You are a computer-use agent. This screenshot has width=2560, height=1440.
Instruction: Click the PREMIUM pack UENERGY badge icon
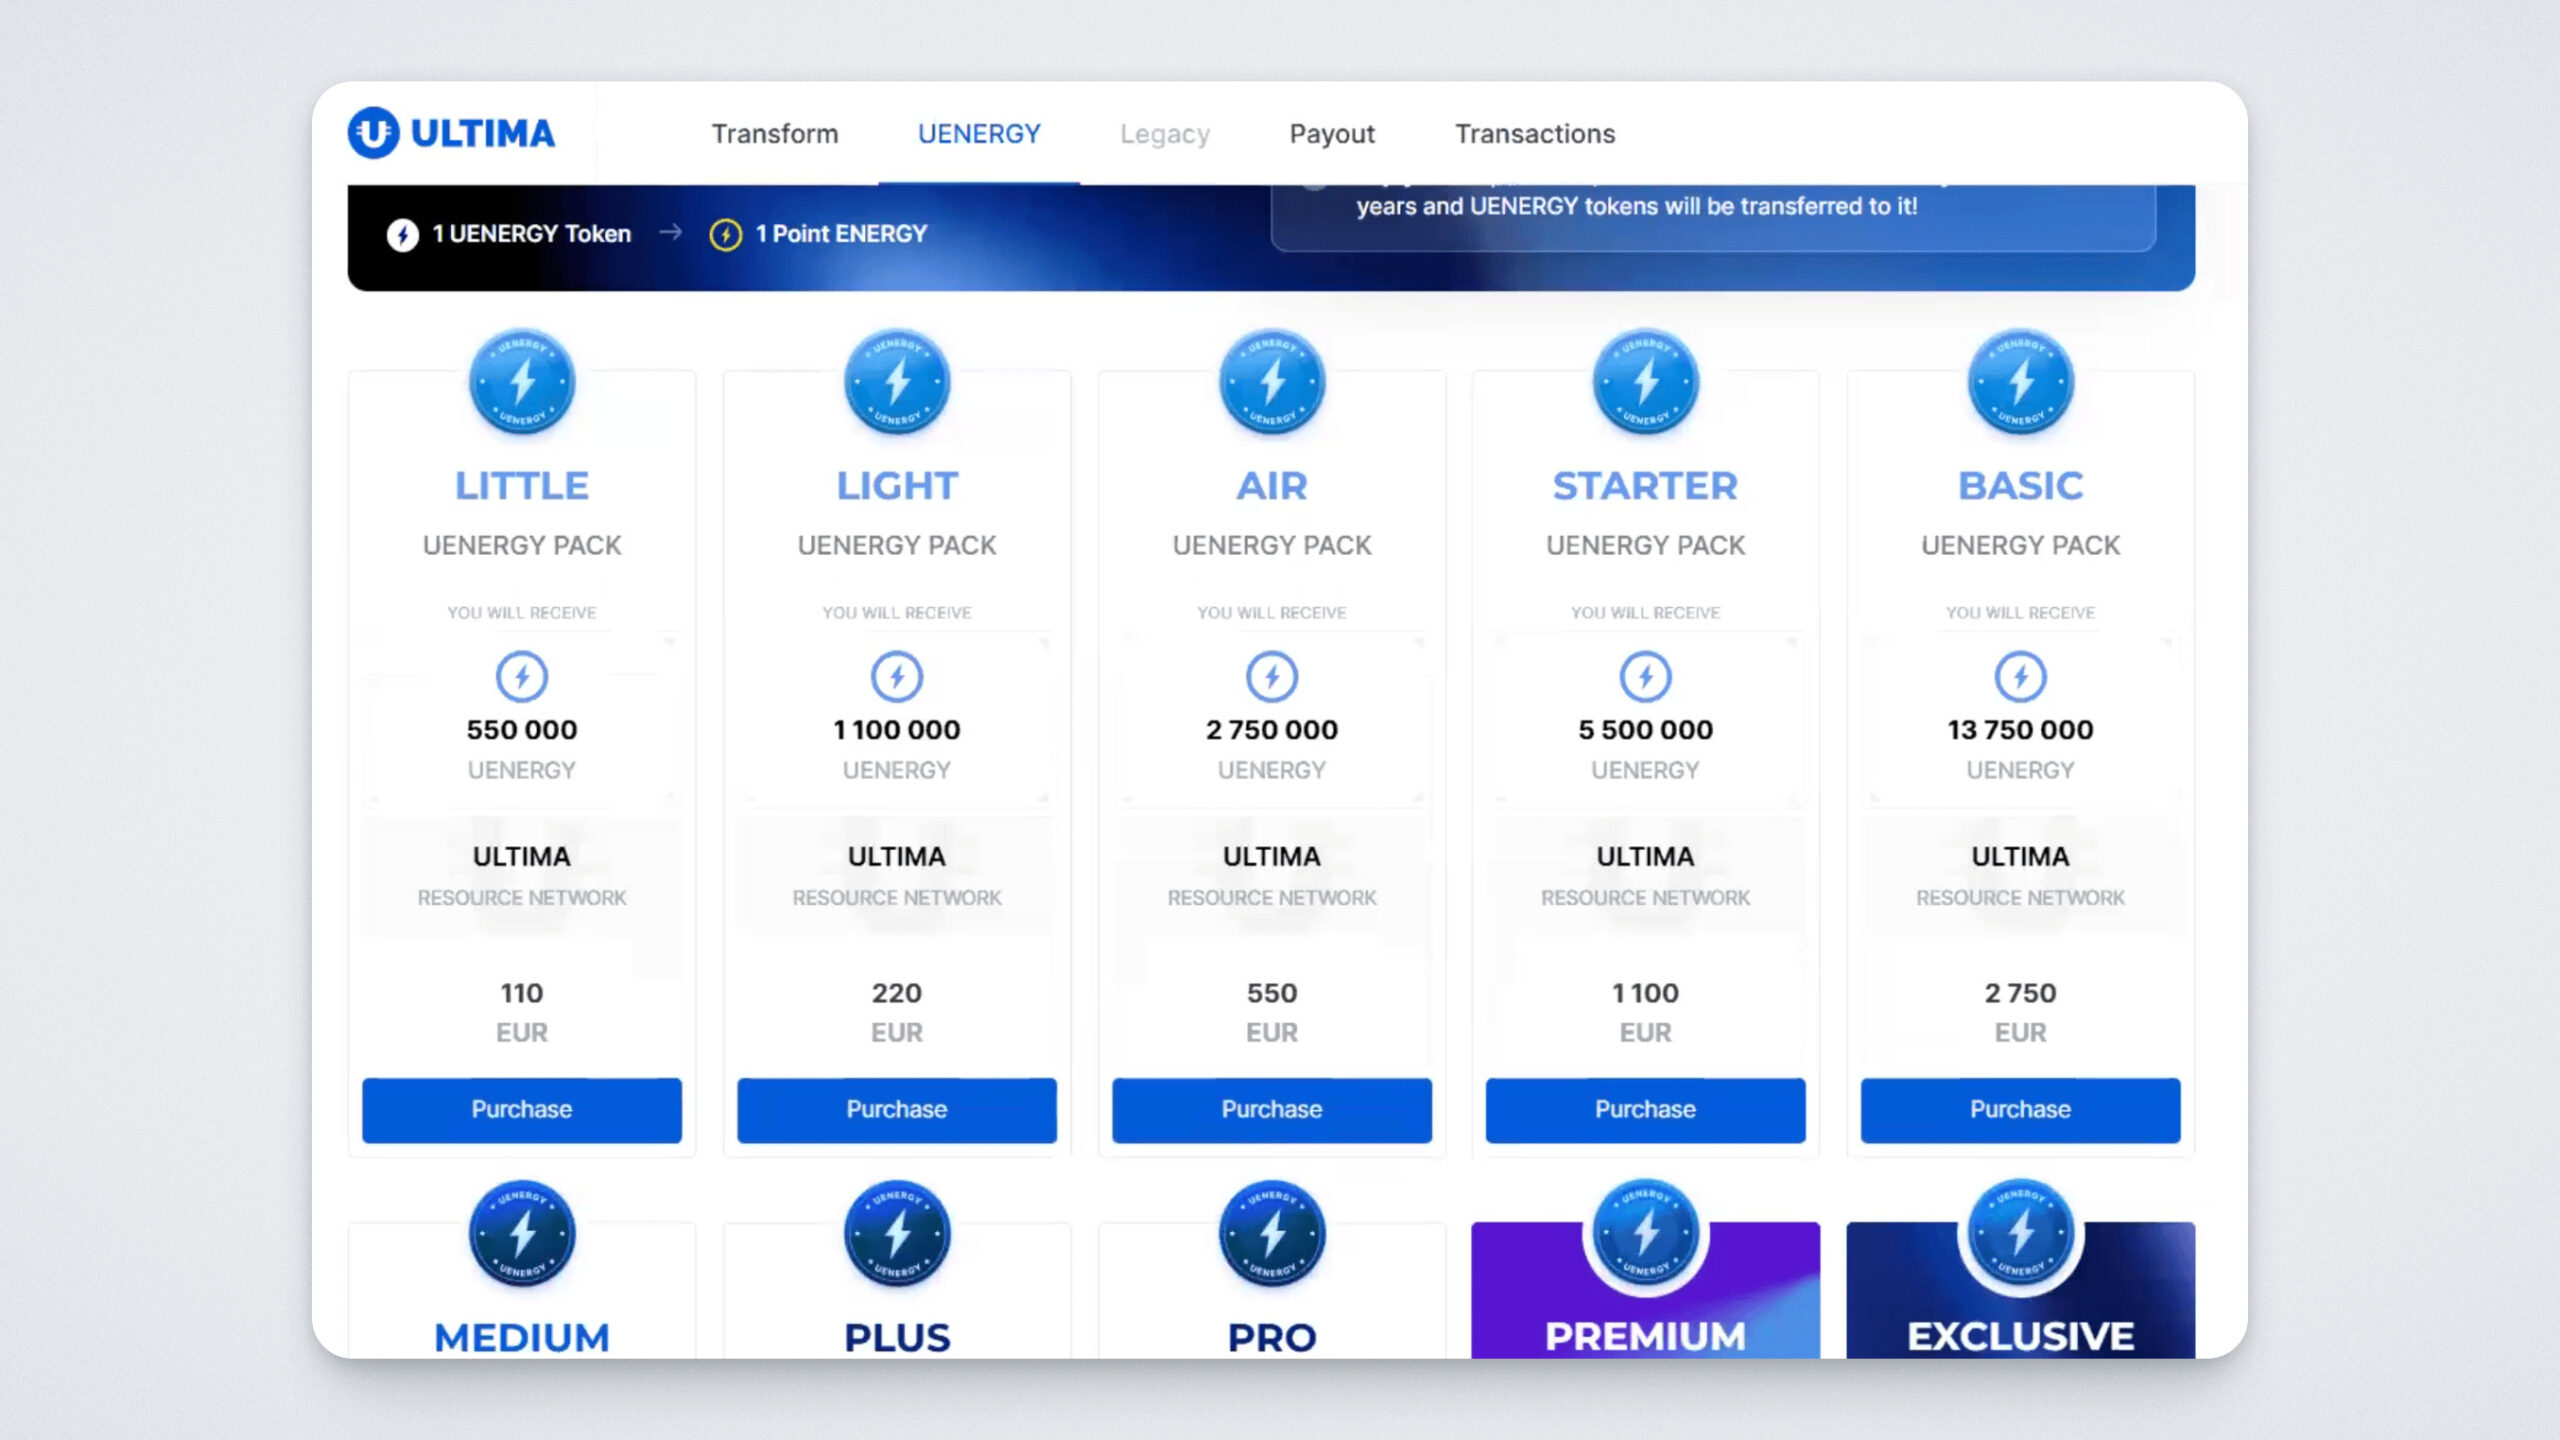pyautogui.click(x=1645, y=1233)
